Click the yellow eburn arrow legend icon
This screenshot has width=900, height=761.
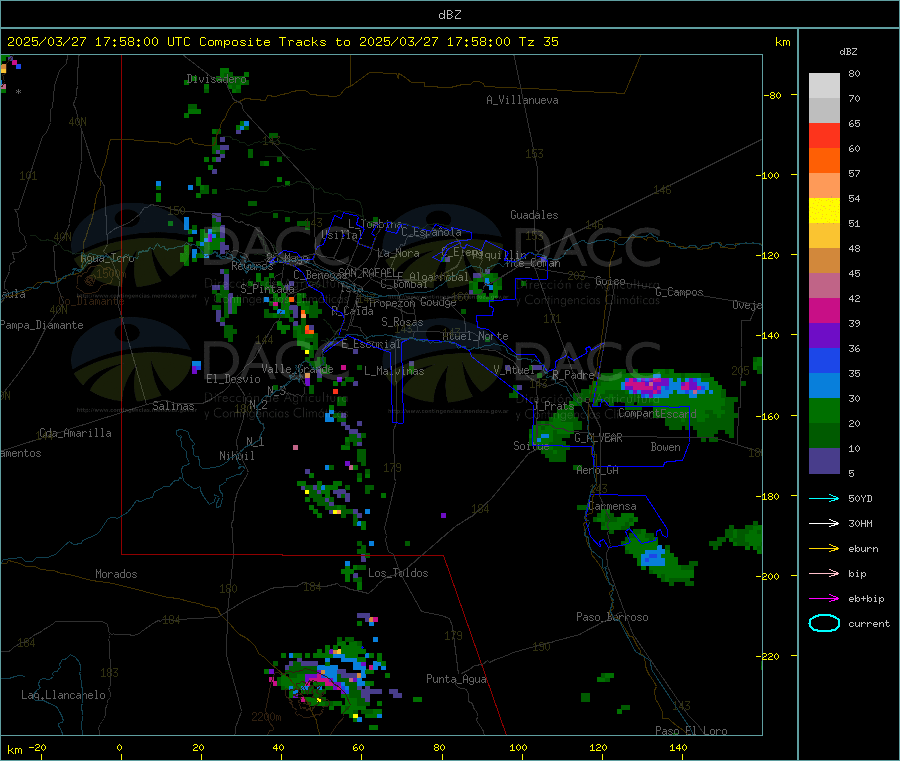click(x=824, y=548)
